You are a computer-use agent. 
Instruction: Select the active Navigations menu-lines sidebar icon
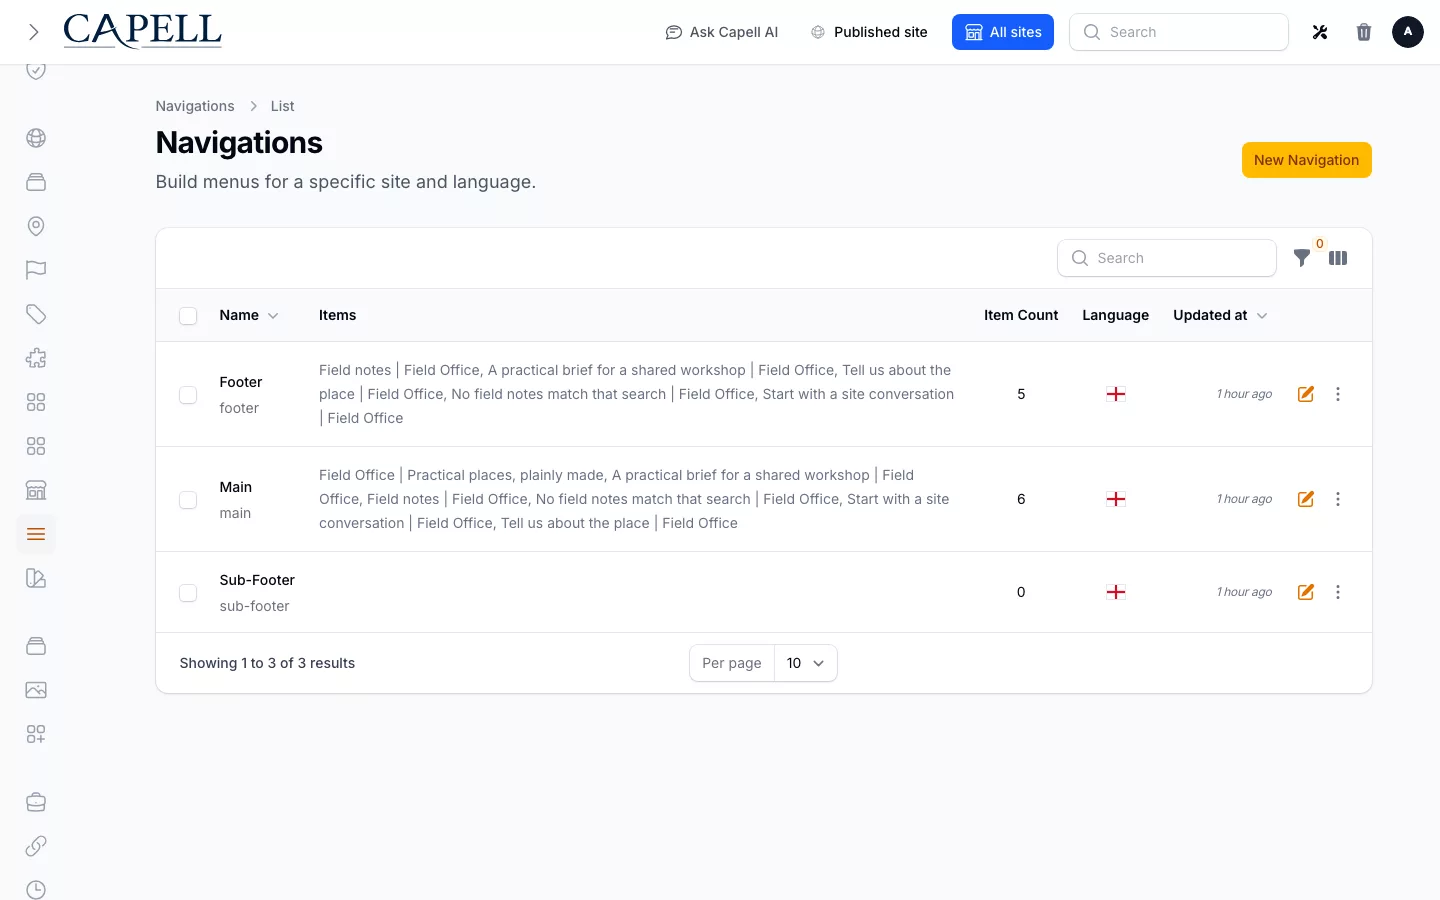click(x=36, y=534)
